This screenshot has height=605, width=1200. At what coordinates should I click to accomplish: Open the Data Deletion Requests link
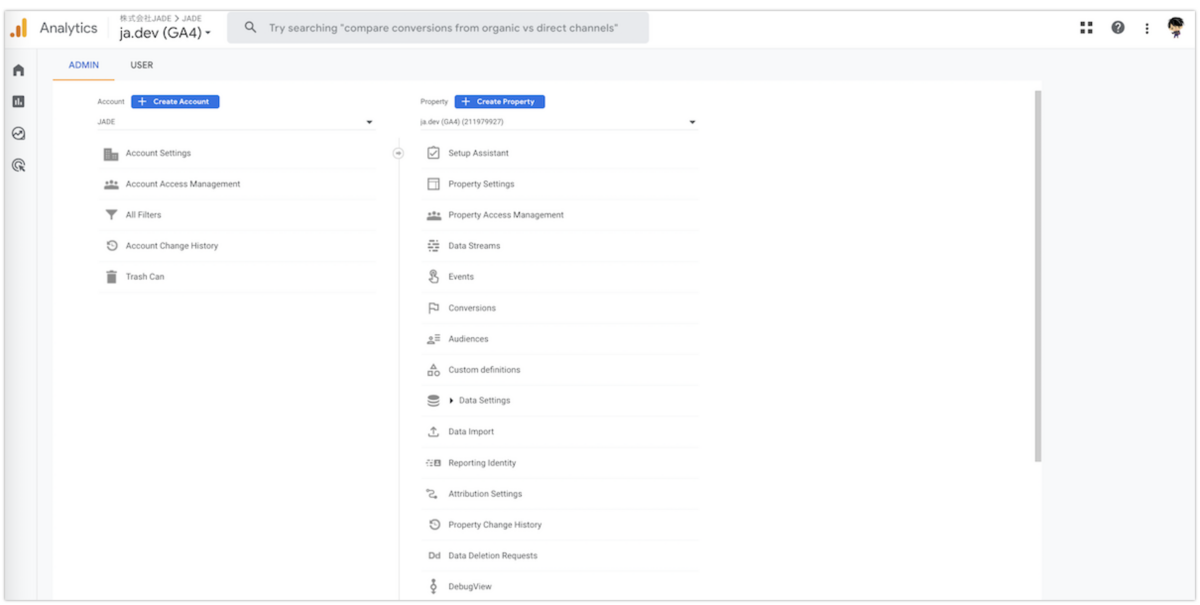493,556
